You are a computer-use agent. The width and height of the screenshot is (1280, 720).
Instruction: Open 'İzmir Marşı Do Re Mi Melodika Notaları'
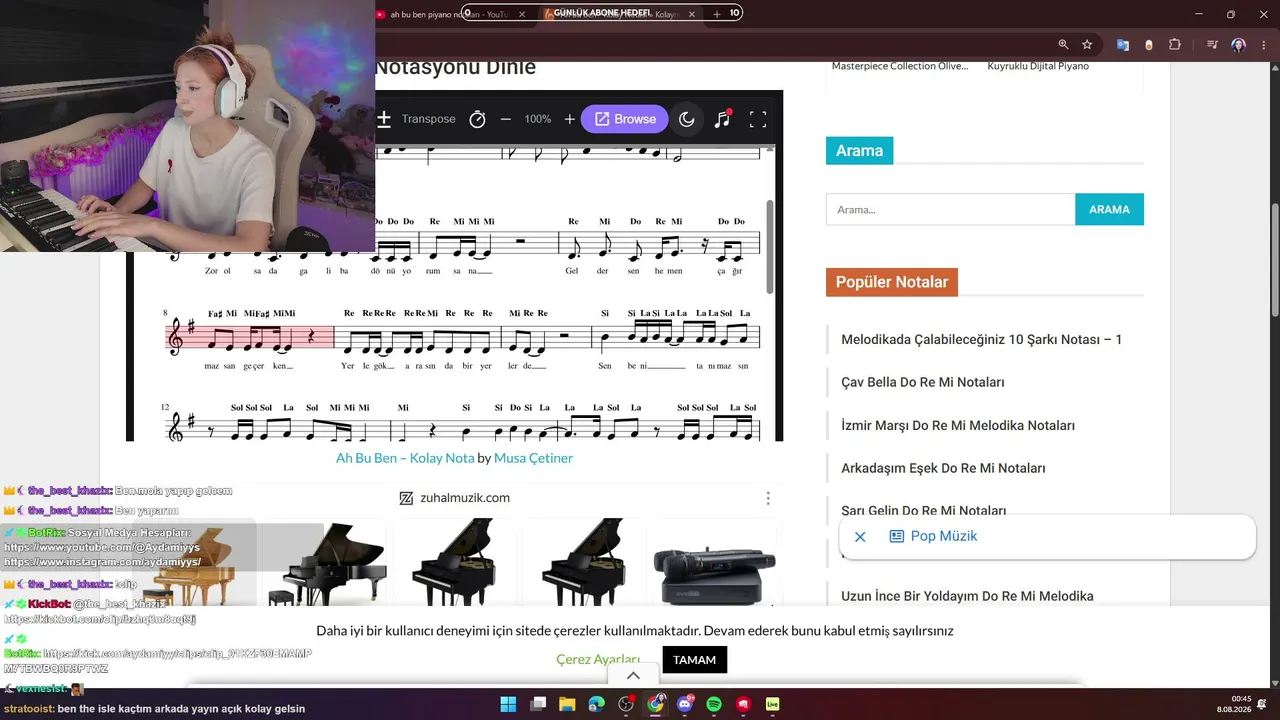[958, 425]
